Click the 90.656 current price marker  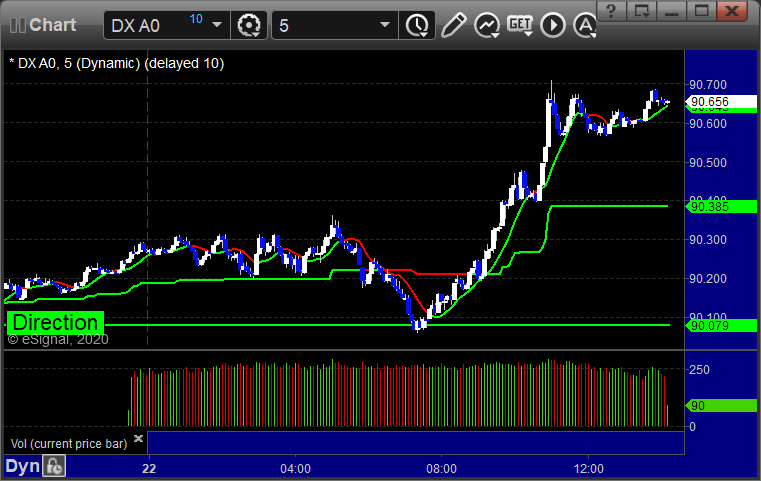click(721, 102)
